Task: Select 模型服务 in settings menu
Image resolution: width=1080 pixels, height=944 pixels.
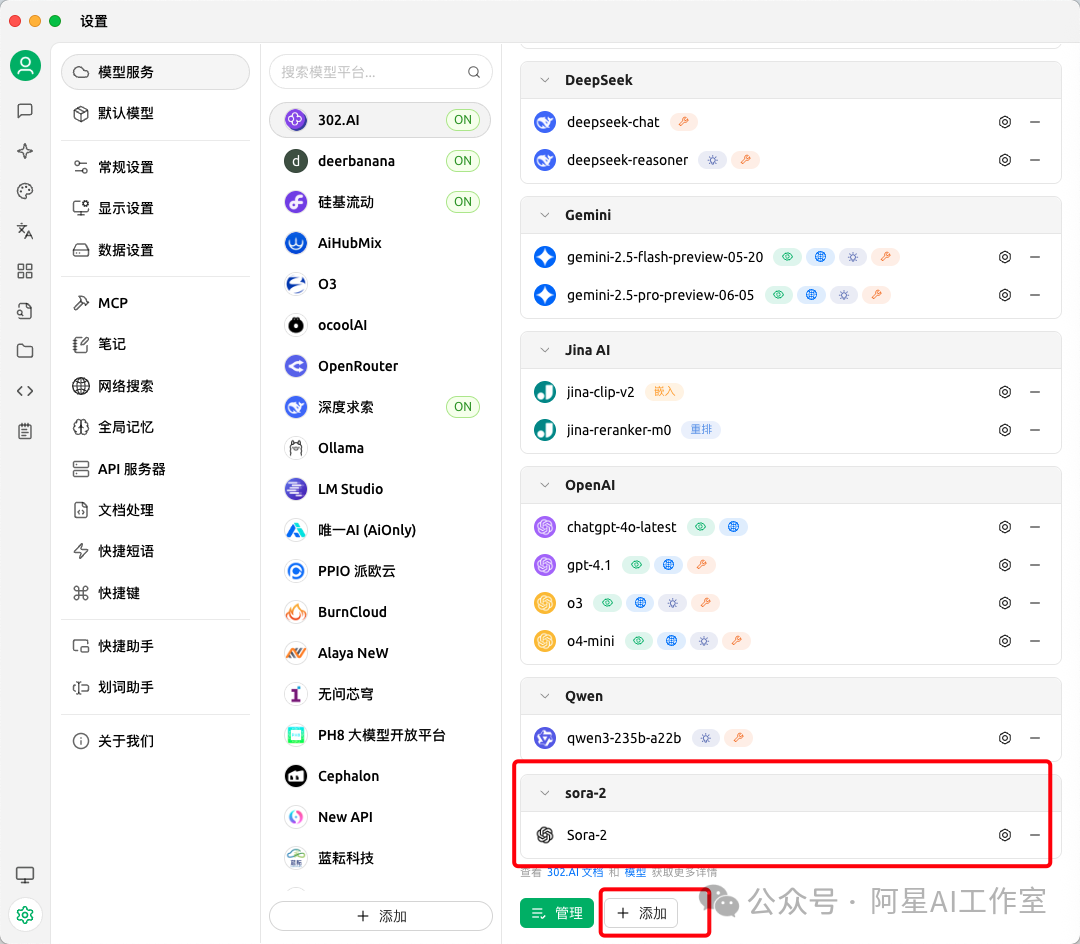Action: click(156, 72)
